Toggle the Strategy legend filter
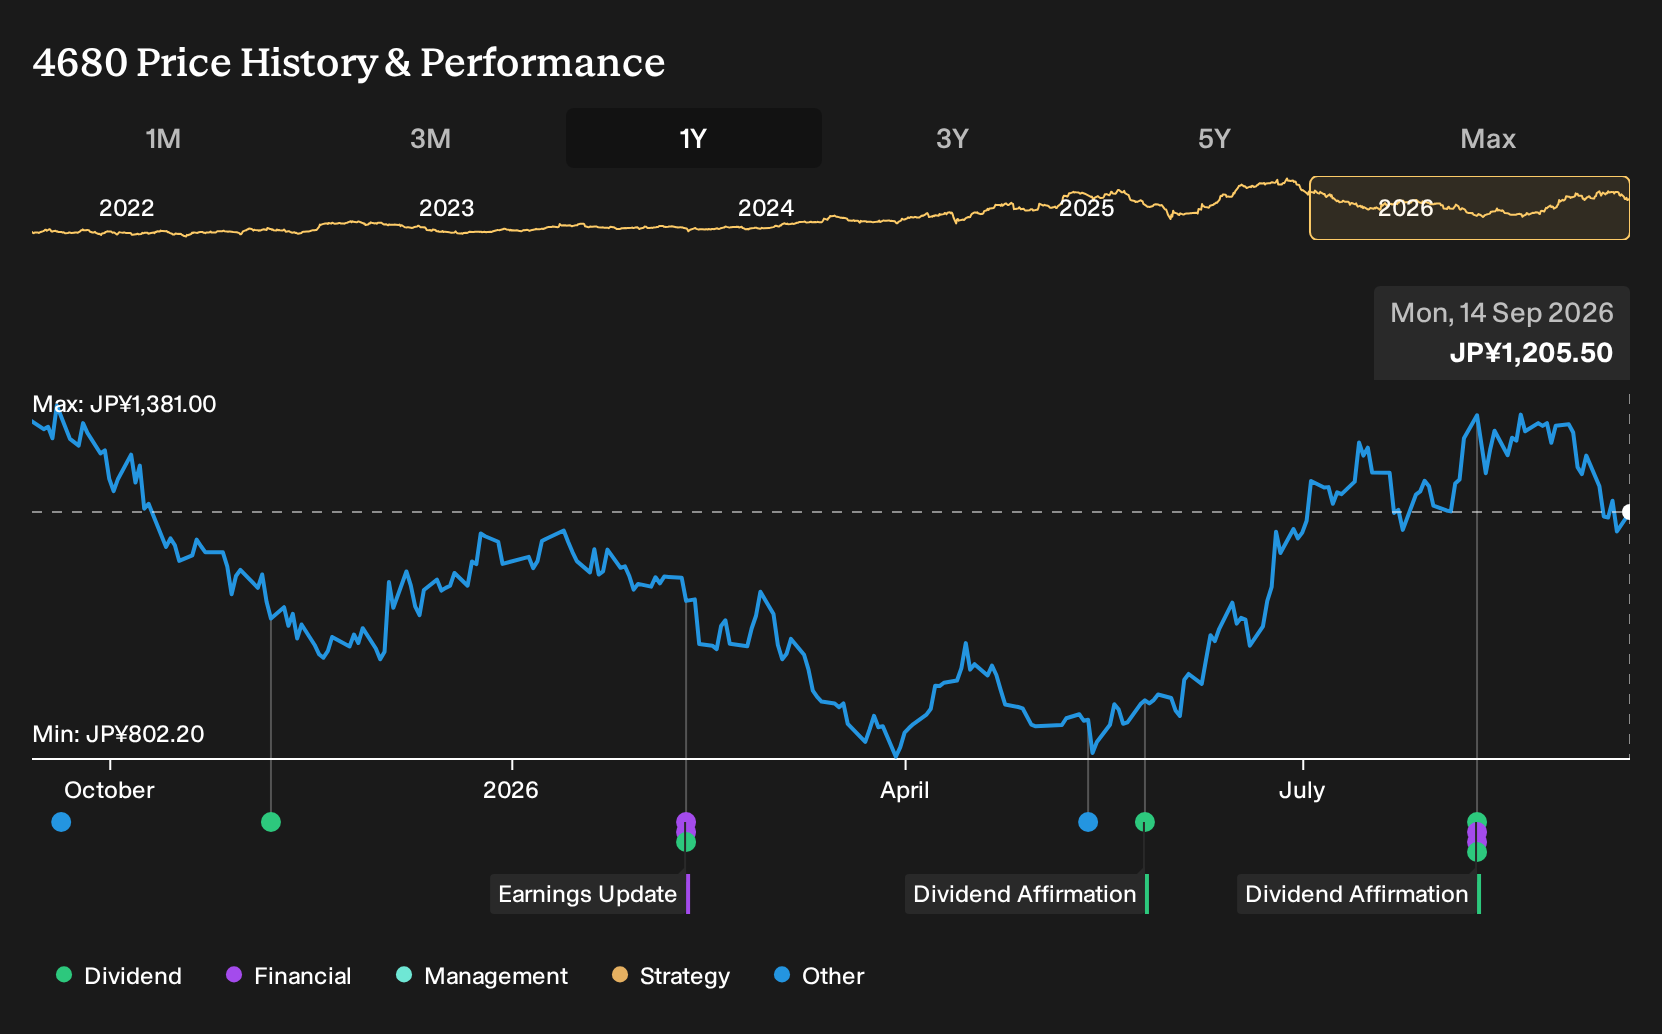 (671, 976)
